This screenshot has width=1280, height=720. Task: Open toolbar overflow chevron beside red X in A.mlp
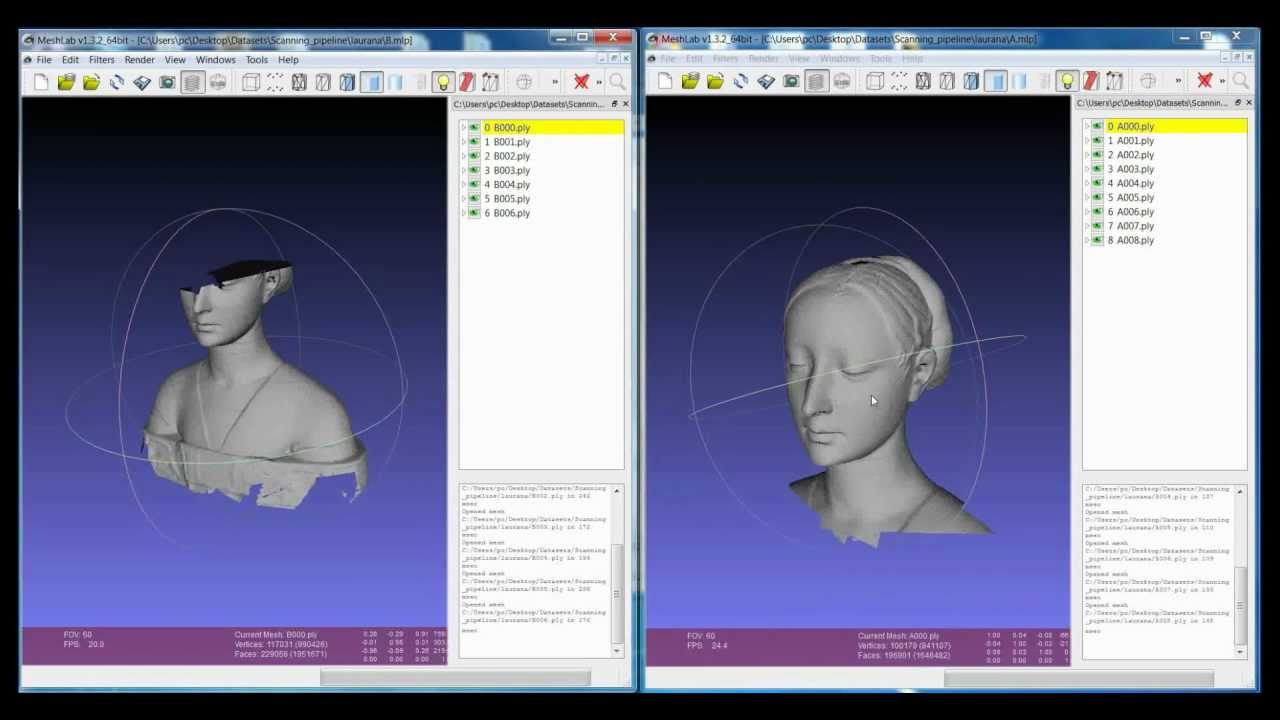(1222, 81)
